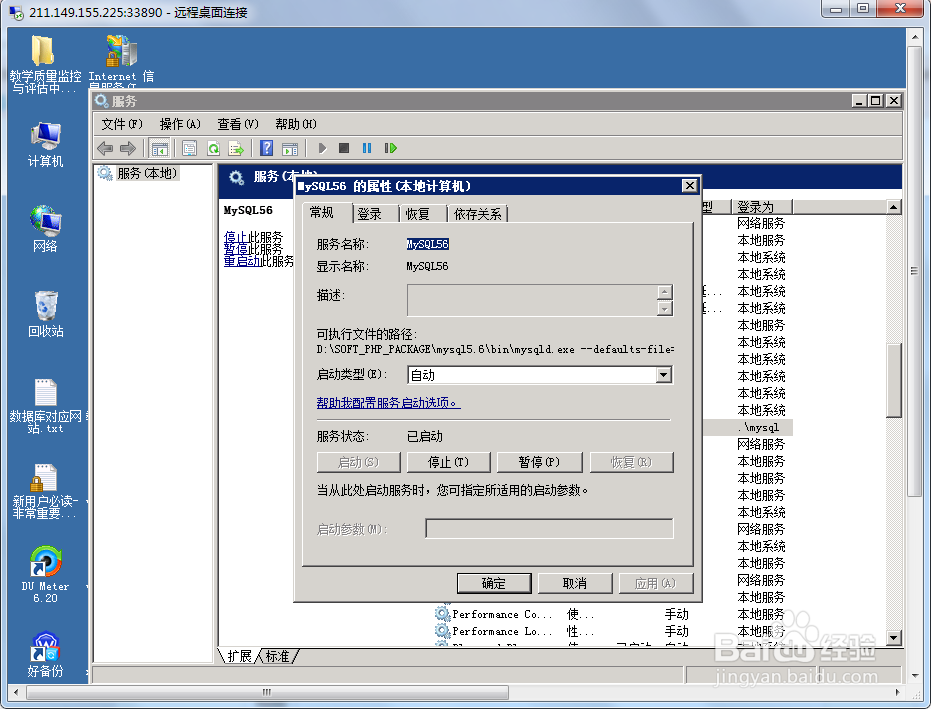This screenshot has width=931, height=709.
Task: Click Performance Co... service row icon
Action: tap(442, 613)
